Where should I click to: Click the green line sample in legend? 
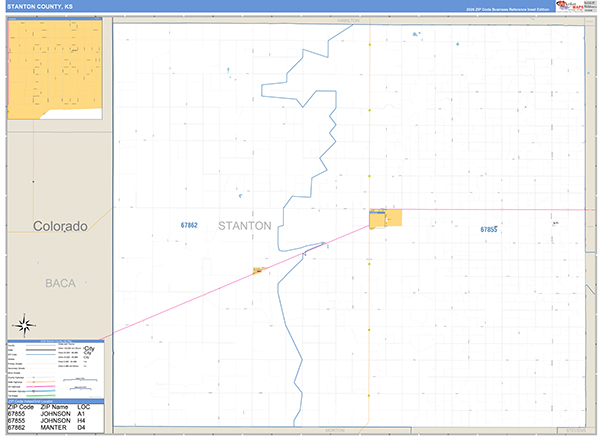tap(41, 396)
